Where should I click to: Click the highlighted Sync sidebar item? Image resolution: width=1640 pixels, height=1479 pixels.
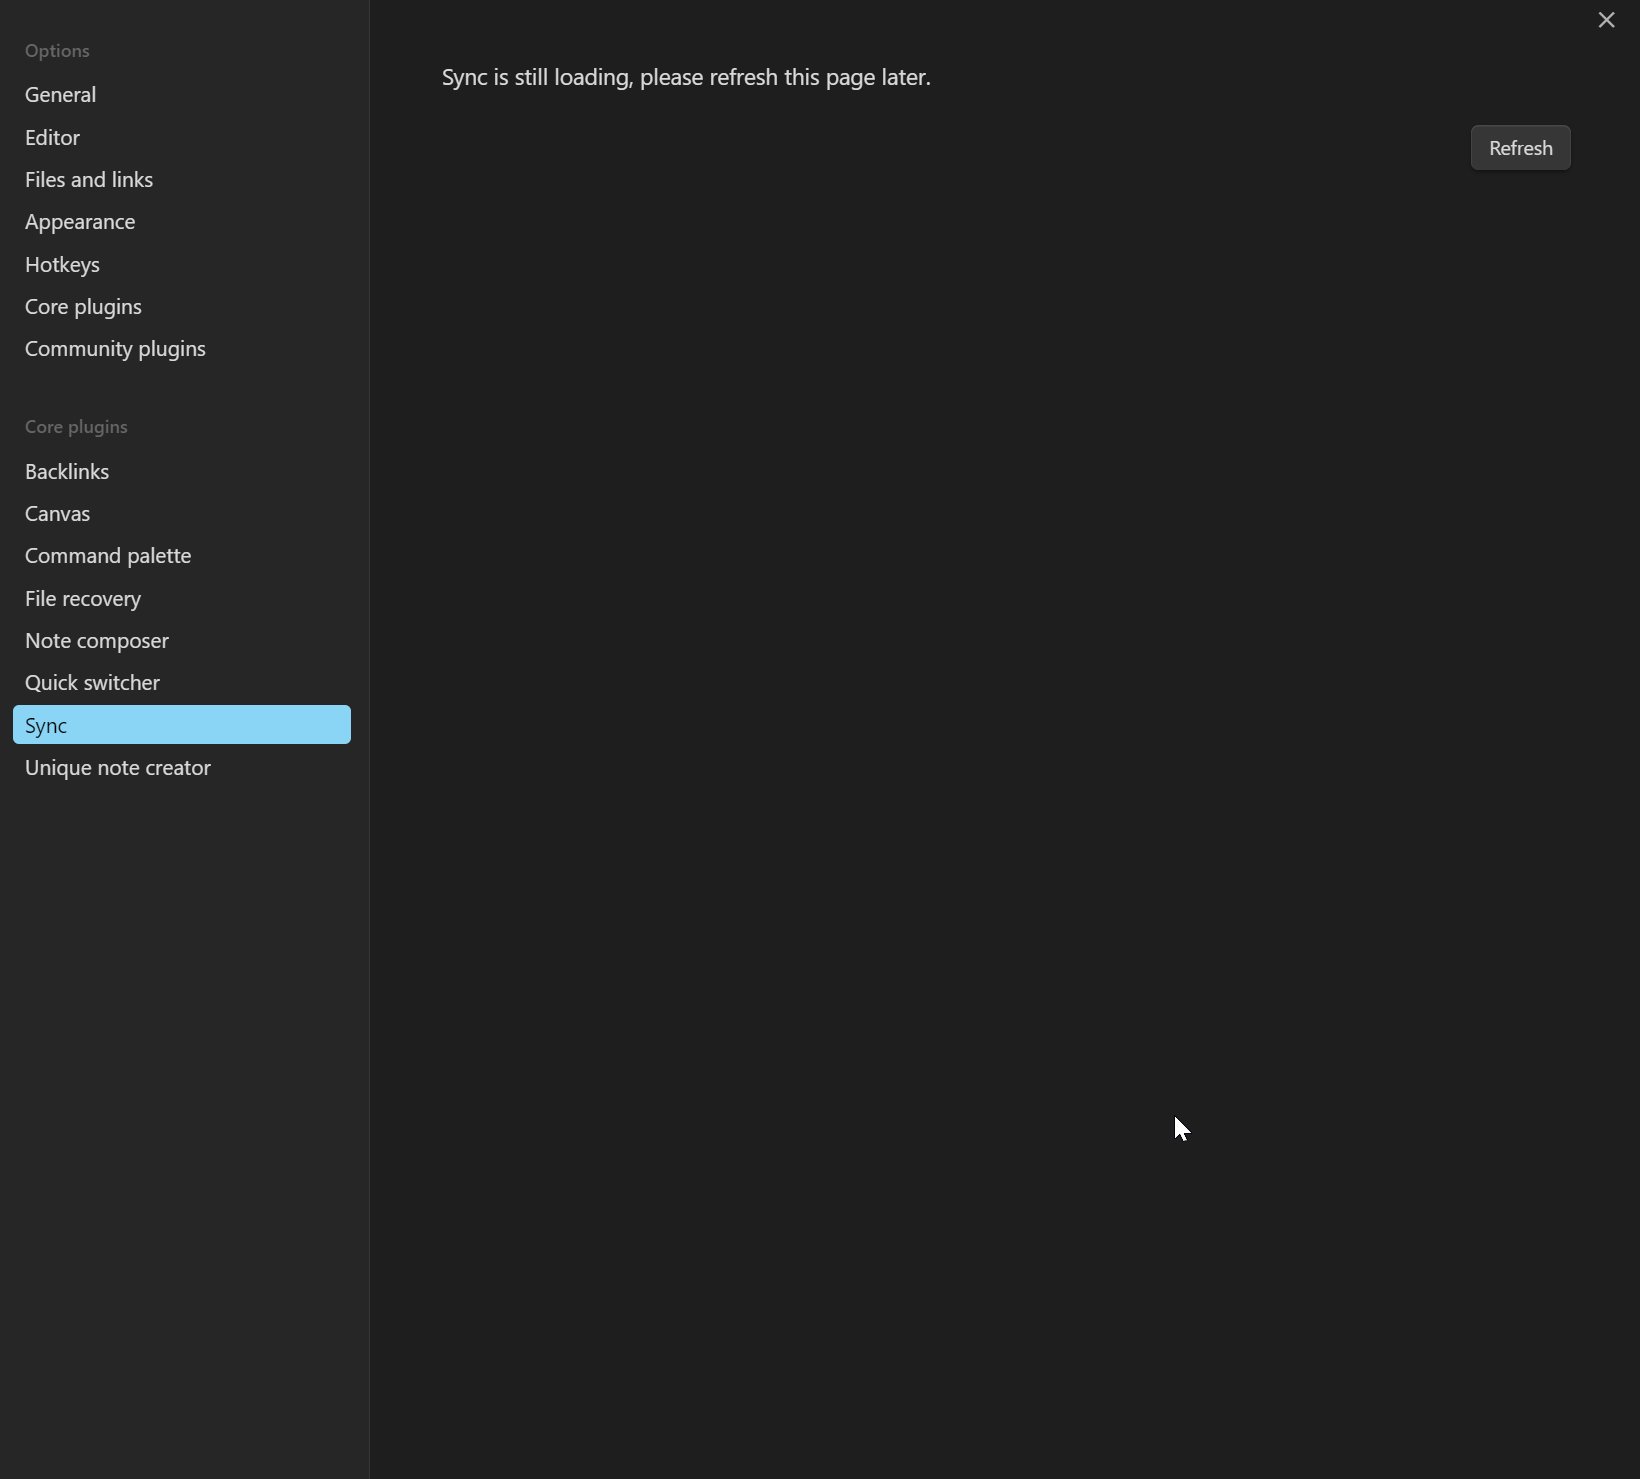pyautogui.click(x=181, y=725)
